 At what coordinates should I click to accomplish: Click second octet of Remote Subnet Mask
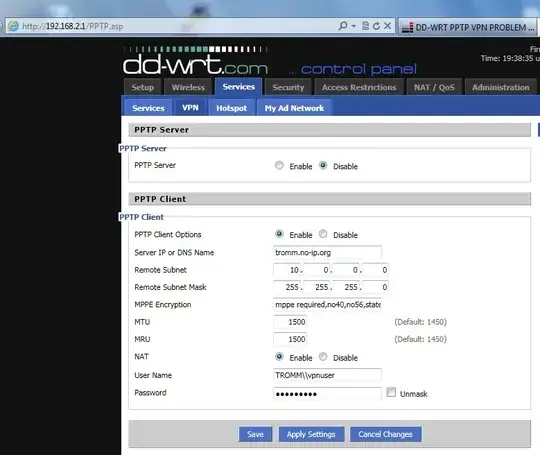pos(317,287)
